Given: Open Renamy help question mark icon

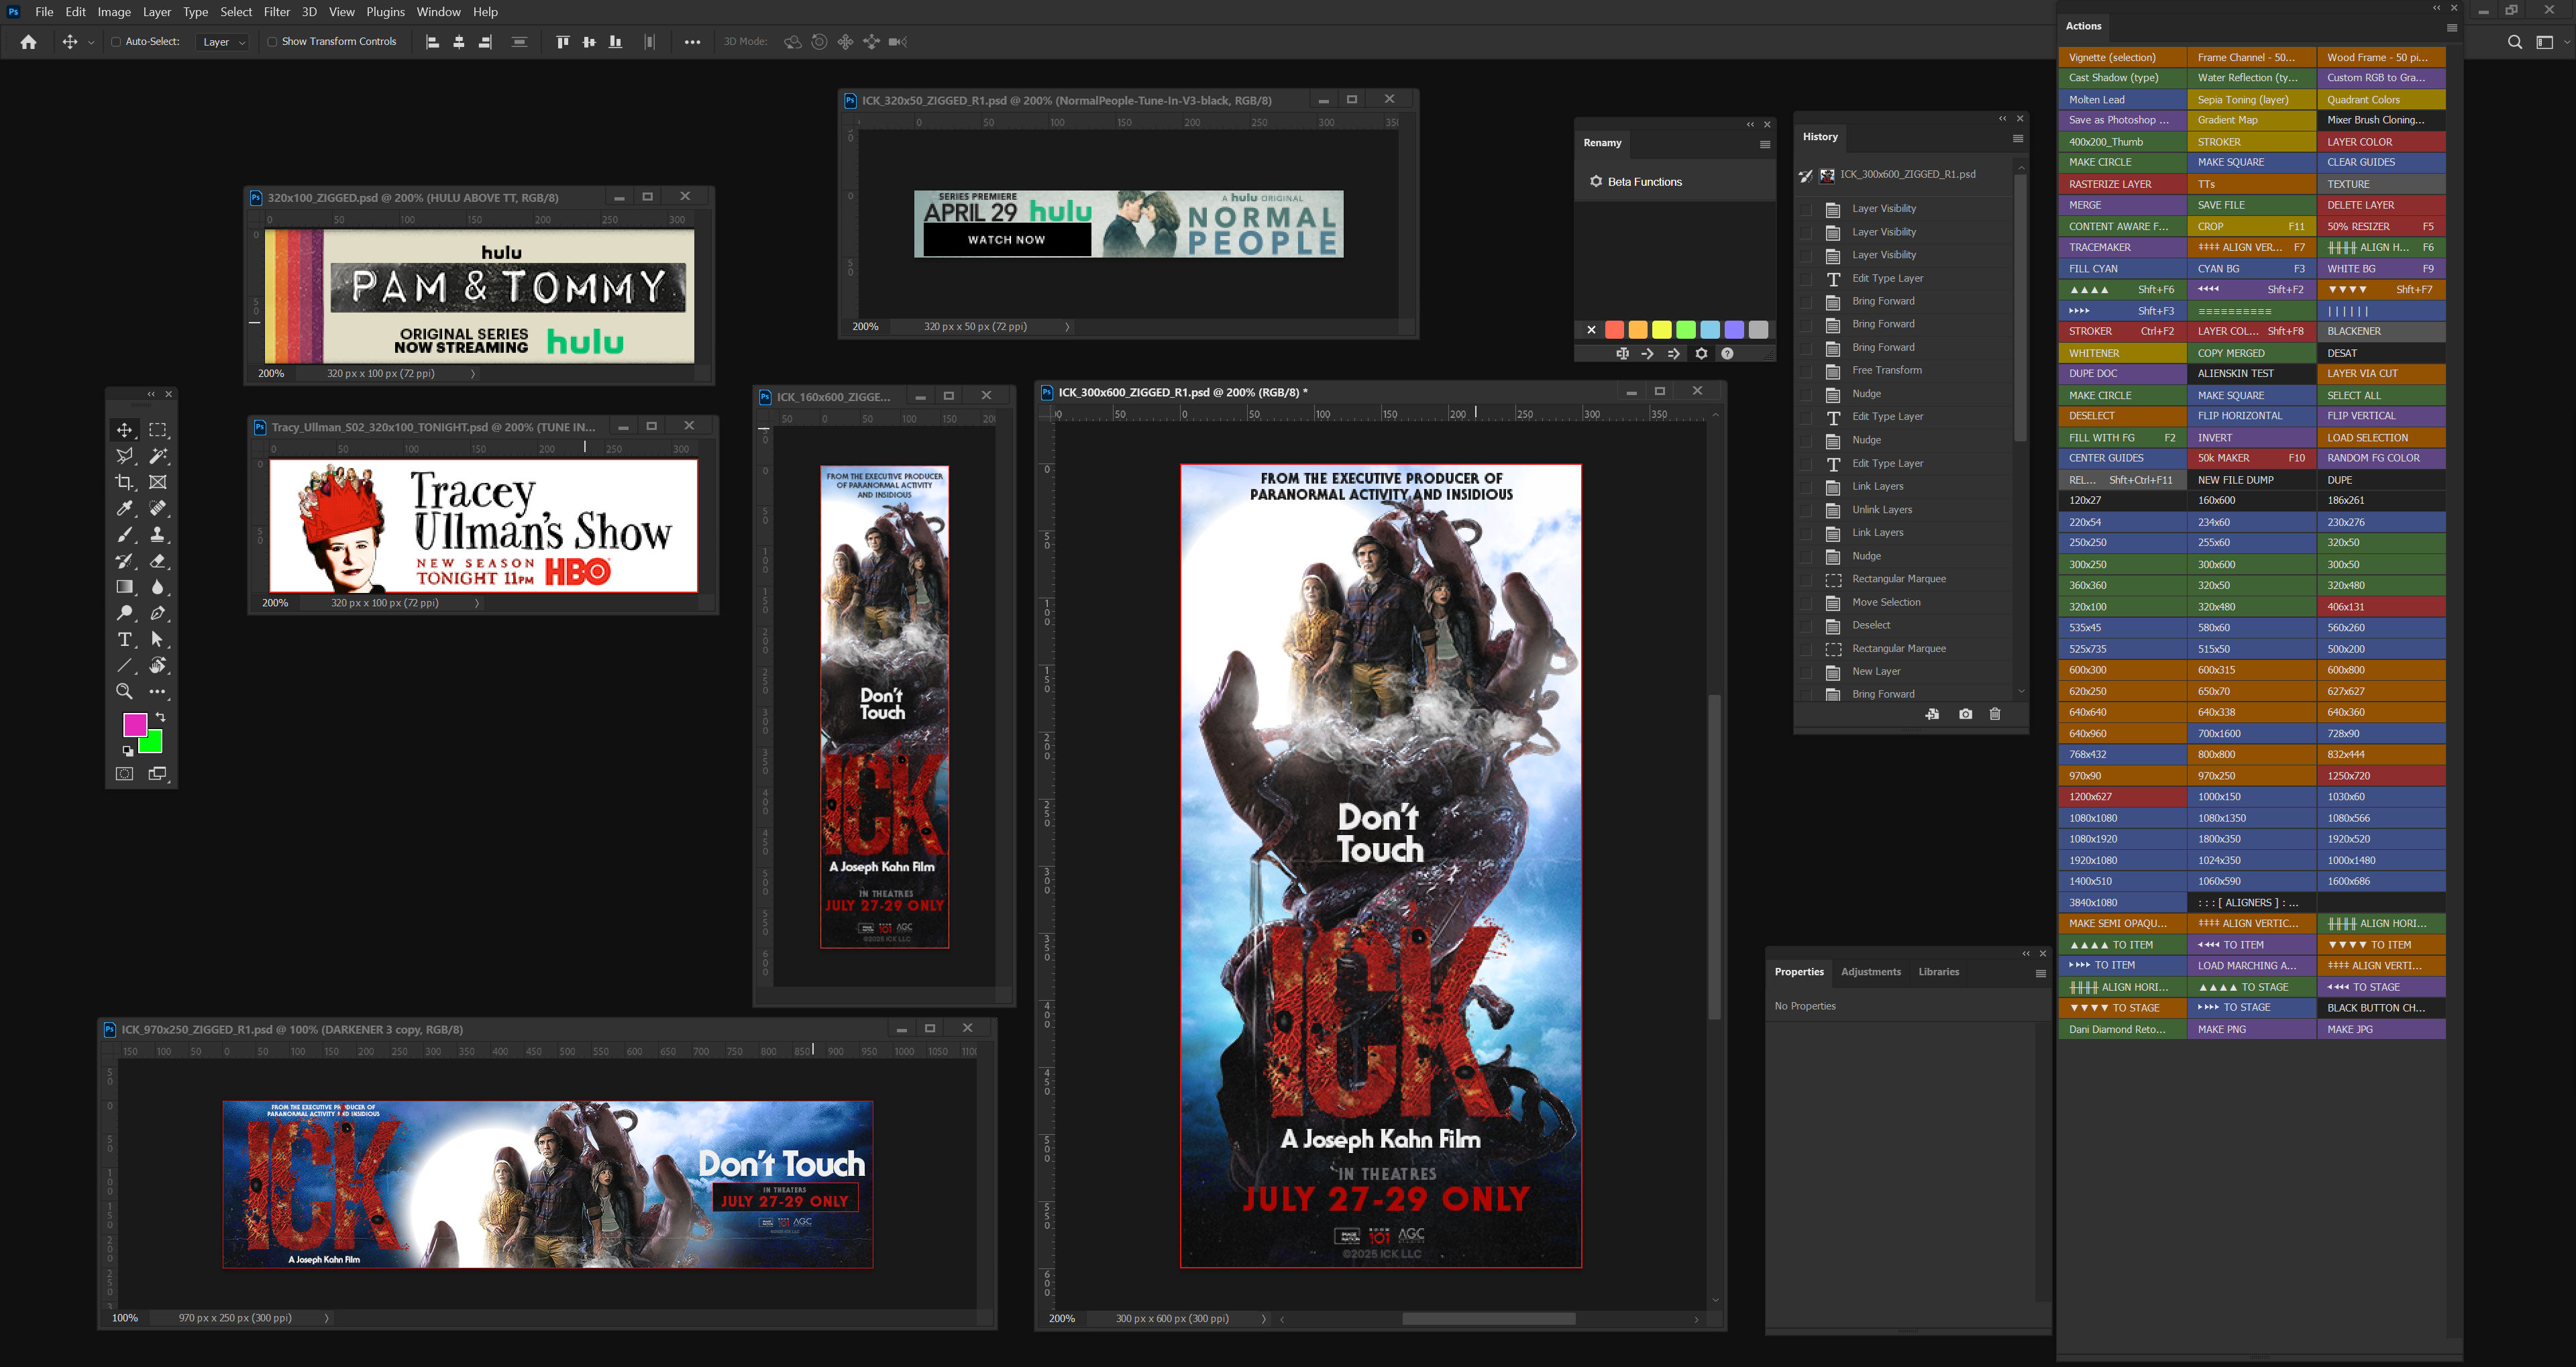Looking at the screenshot, I should click(x=1727, y=353).
